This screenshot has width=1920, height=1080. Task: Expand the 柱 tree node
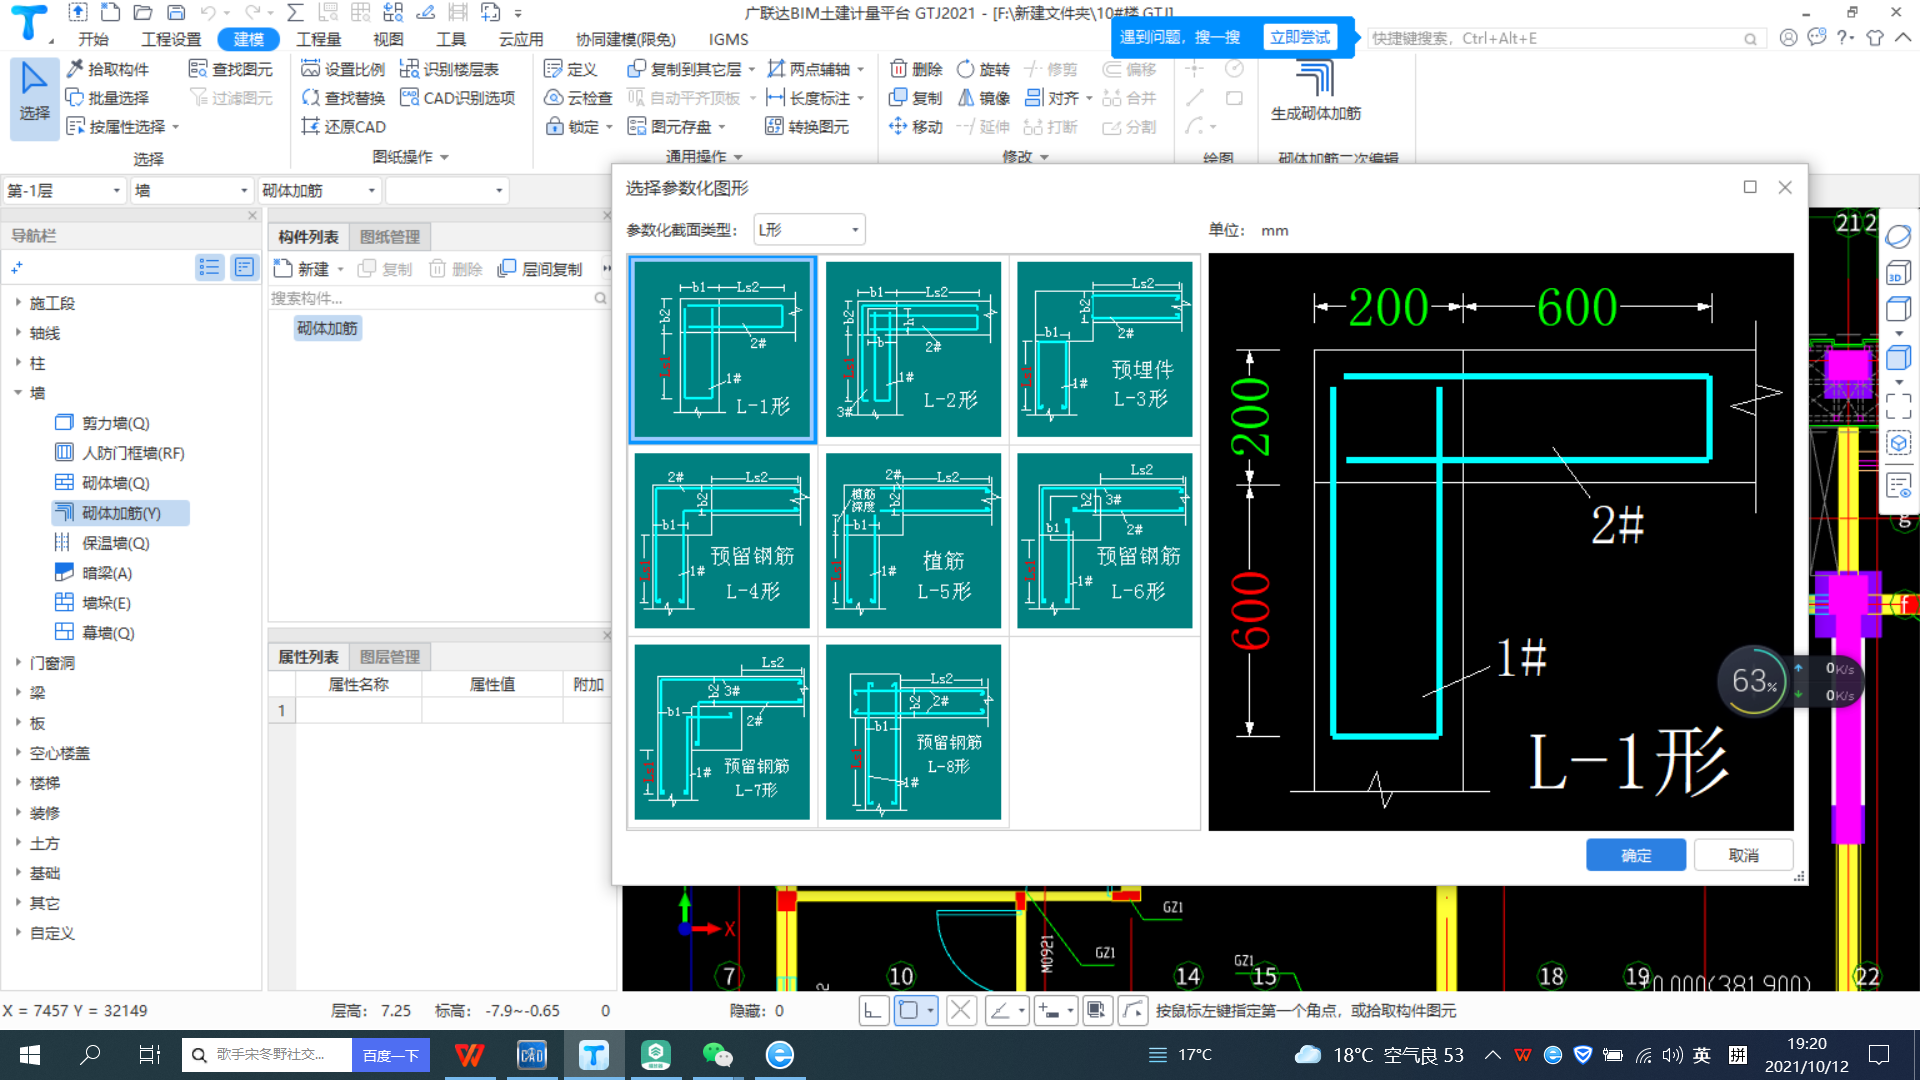[x=18, y=362]
